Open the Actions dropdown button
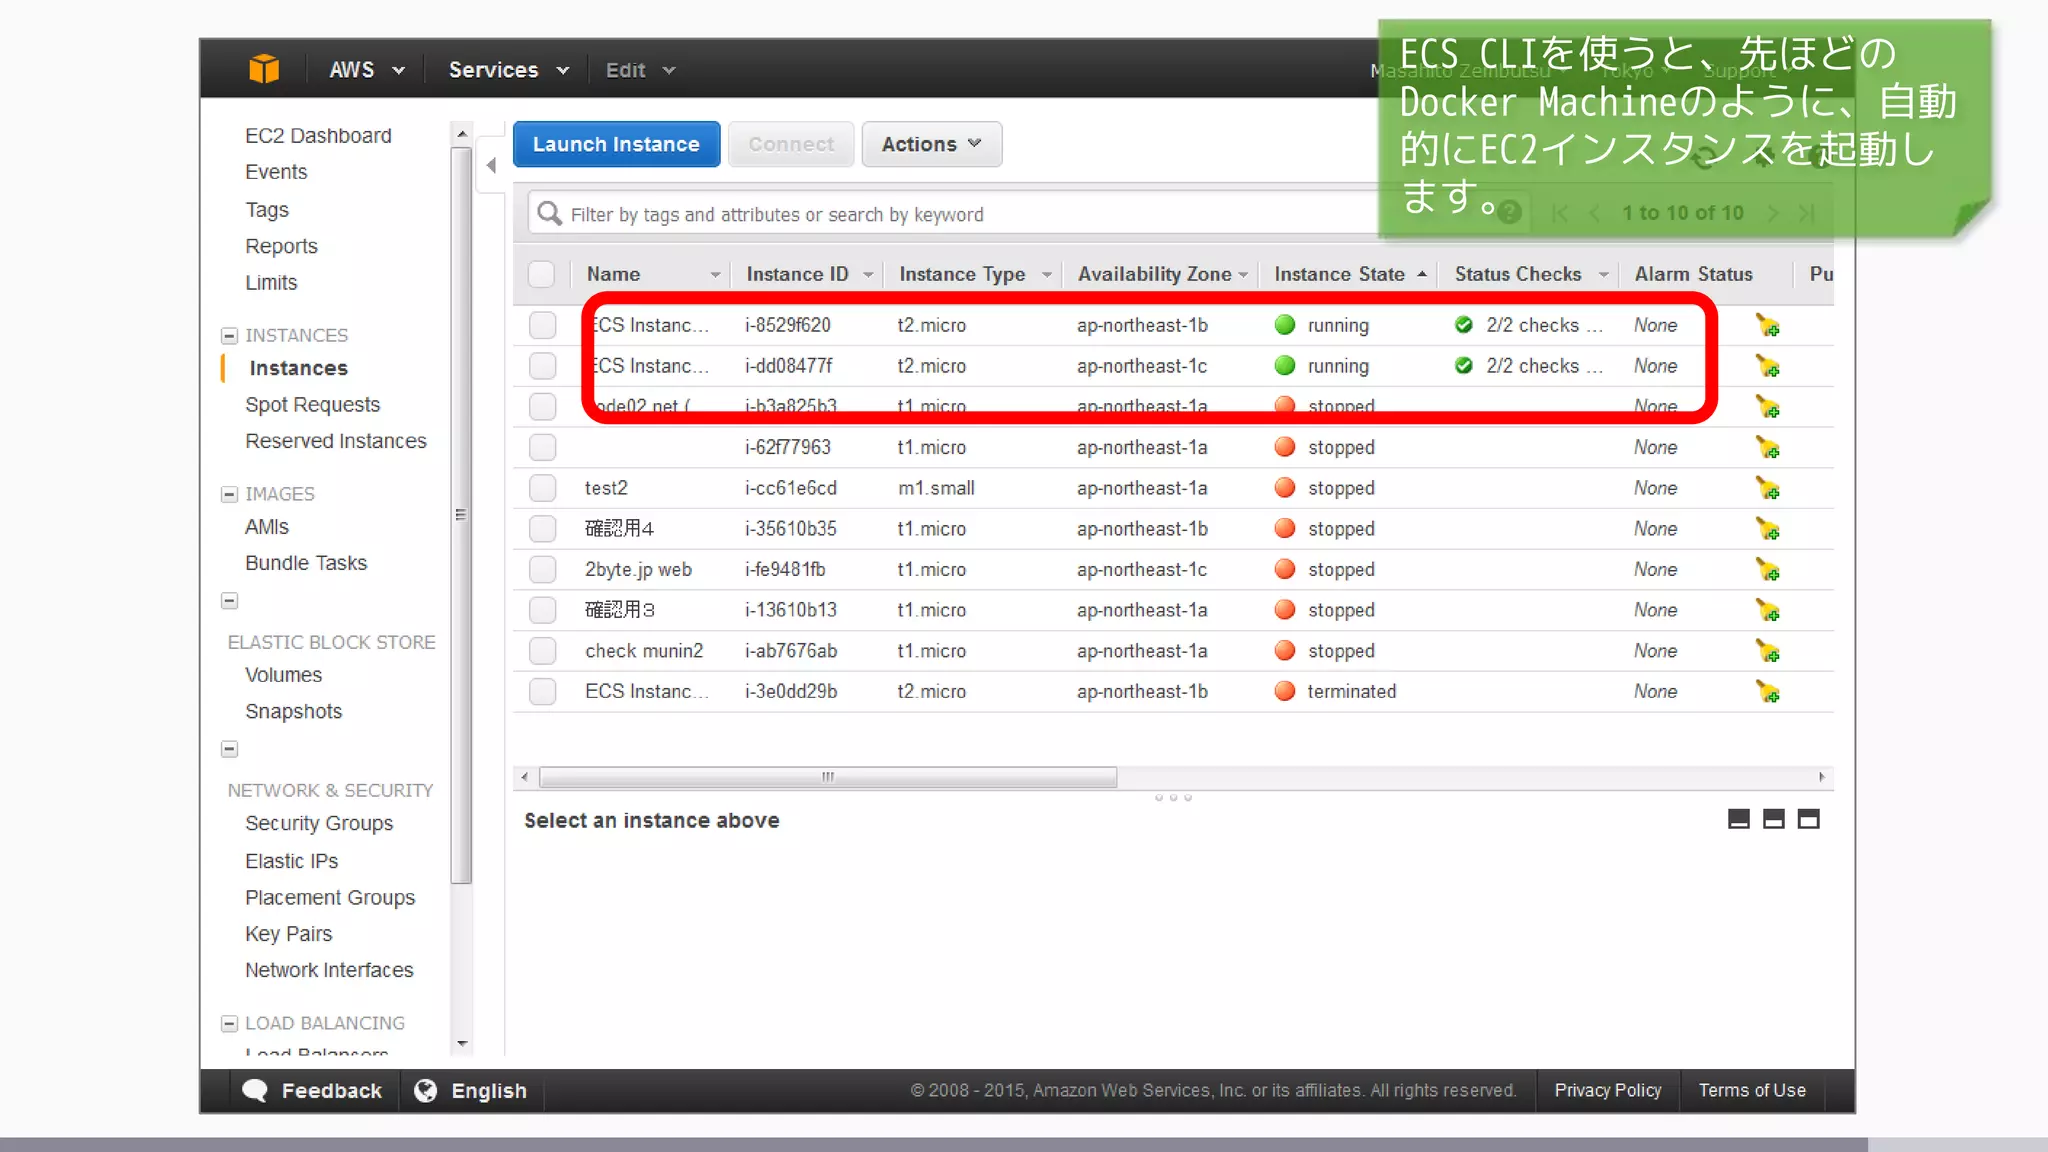 (x=931, y=144)
